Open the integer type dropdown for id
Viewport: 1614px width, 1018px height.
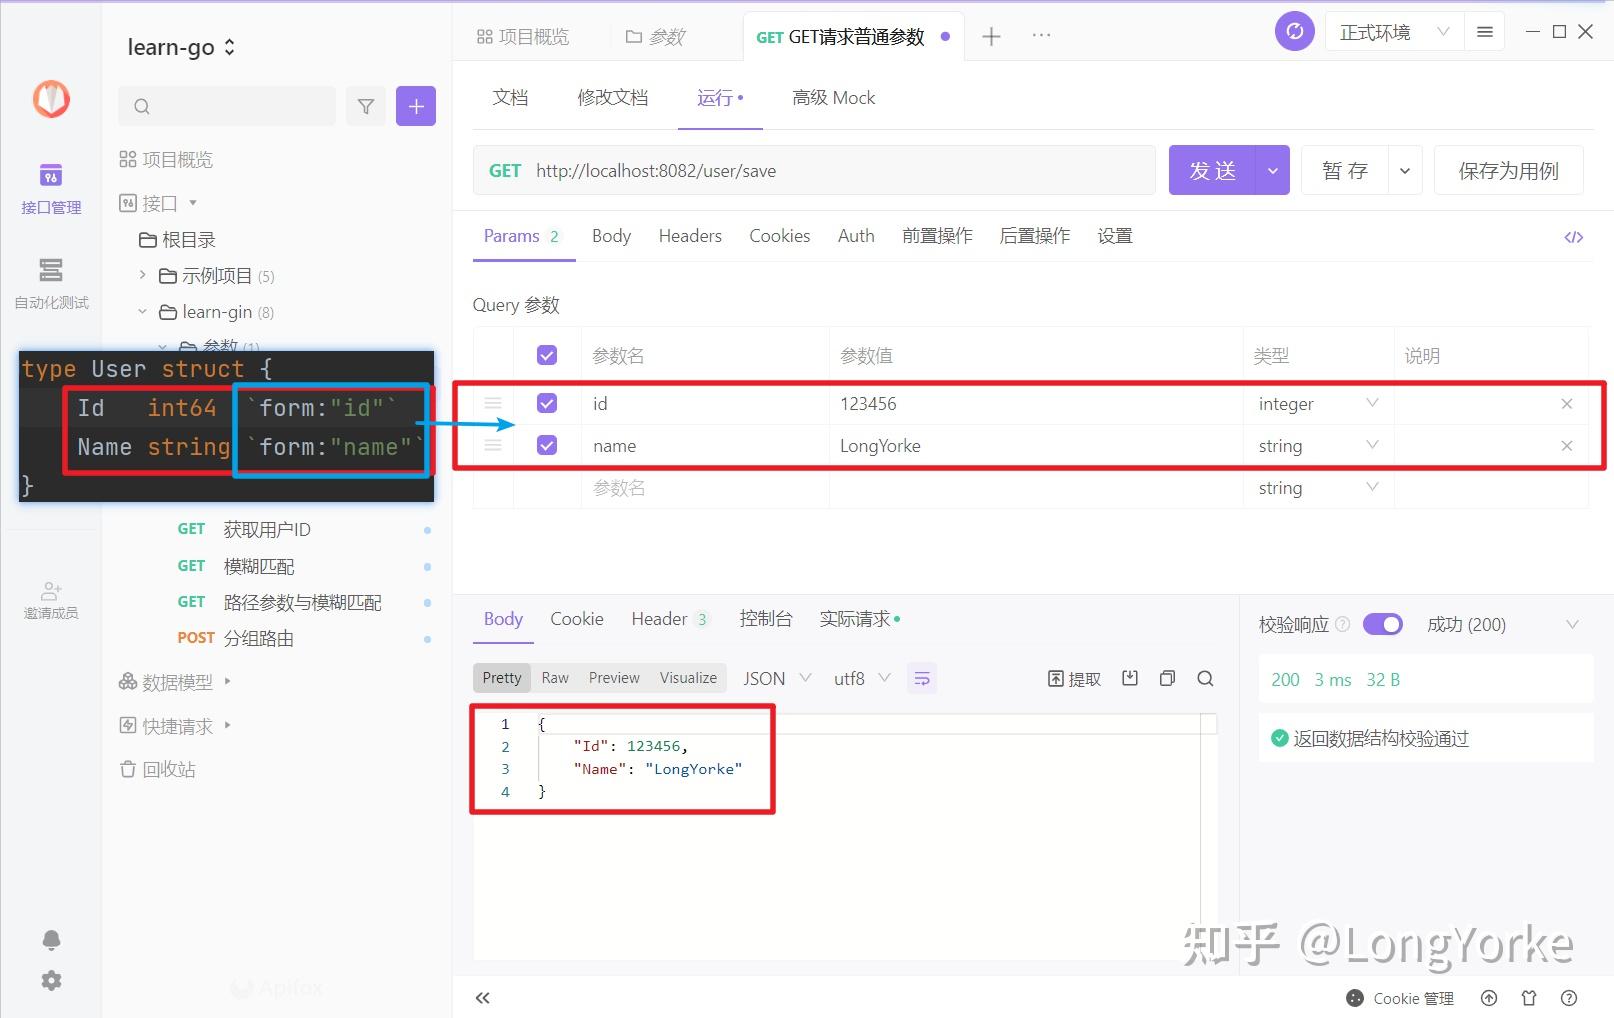tap(1318, 403)
